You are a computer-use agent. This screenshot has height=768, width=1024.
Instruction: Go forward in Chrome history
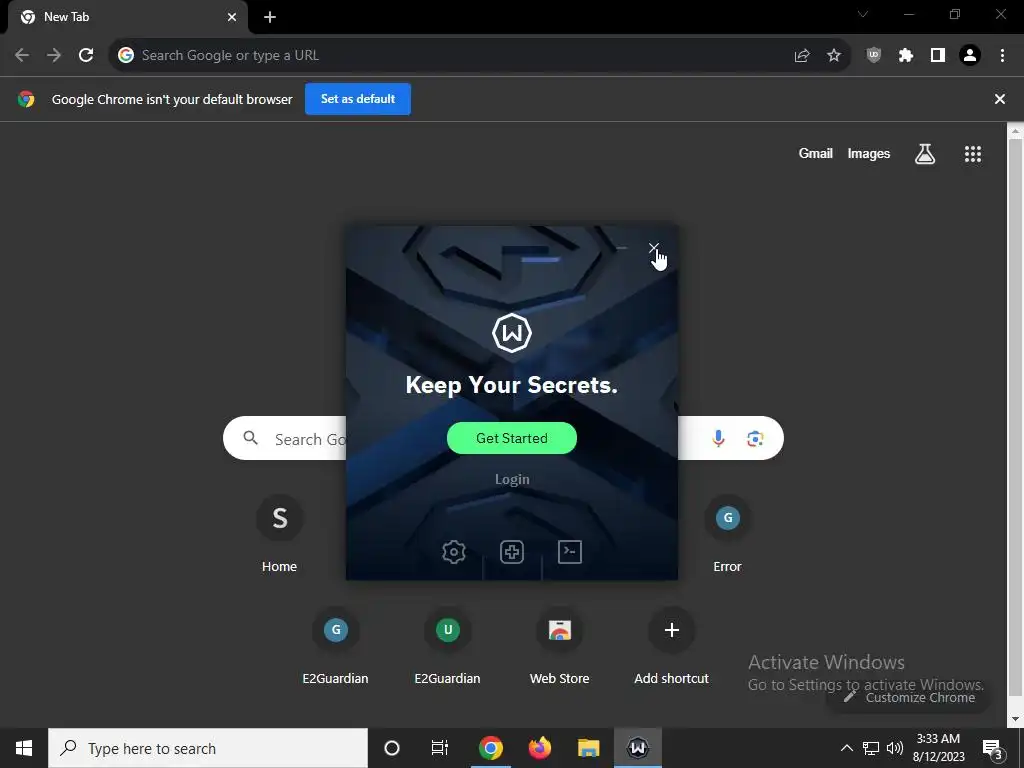(x=54, y=56)
